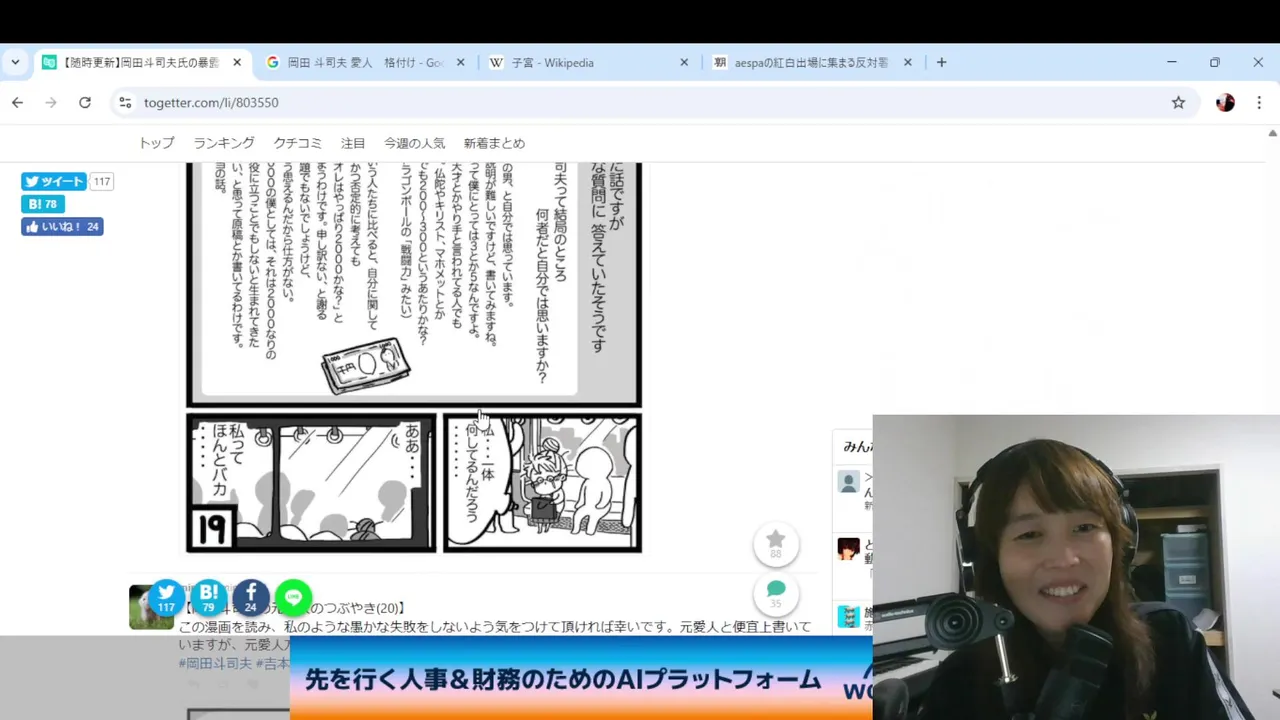The image size is (1280, 720).
Task: Bookmark this page with the star
Action: click(x=1178, y=102)
